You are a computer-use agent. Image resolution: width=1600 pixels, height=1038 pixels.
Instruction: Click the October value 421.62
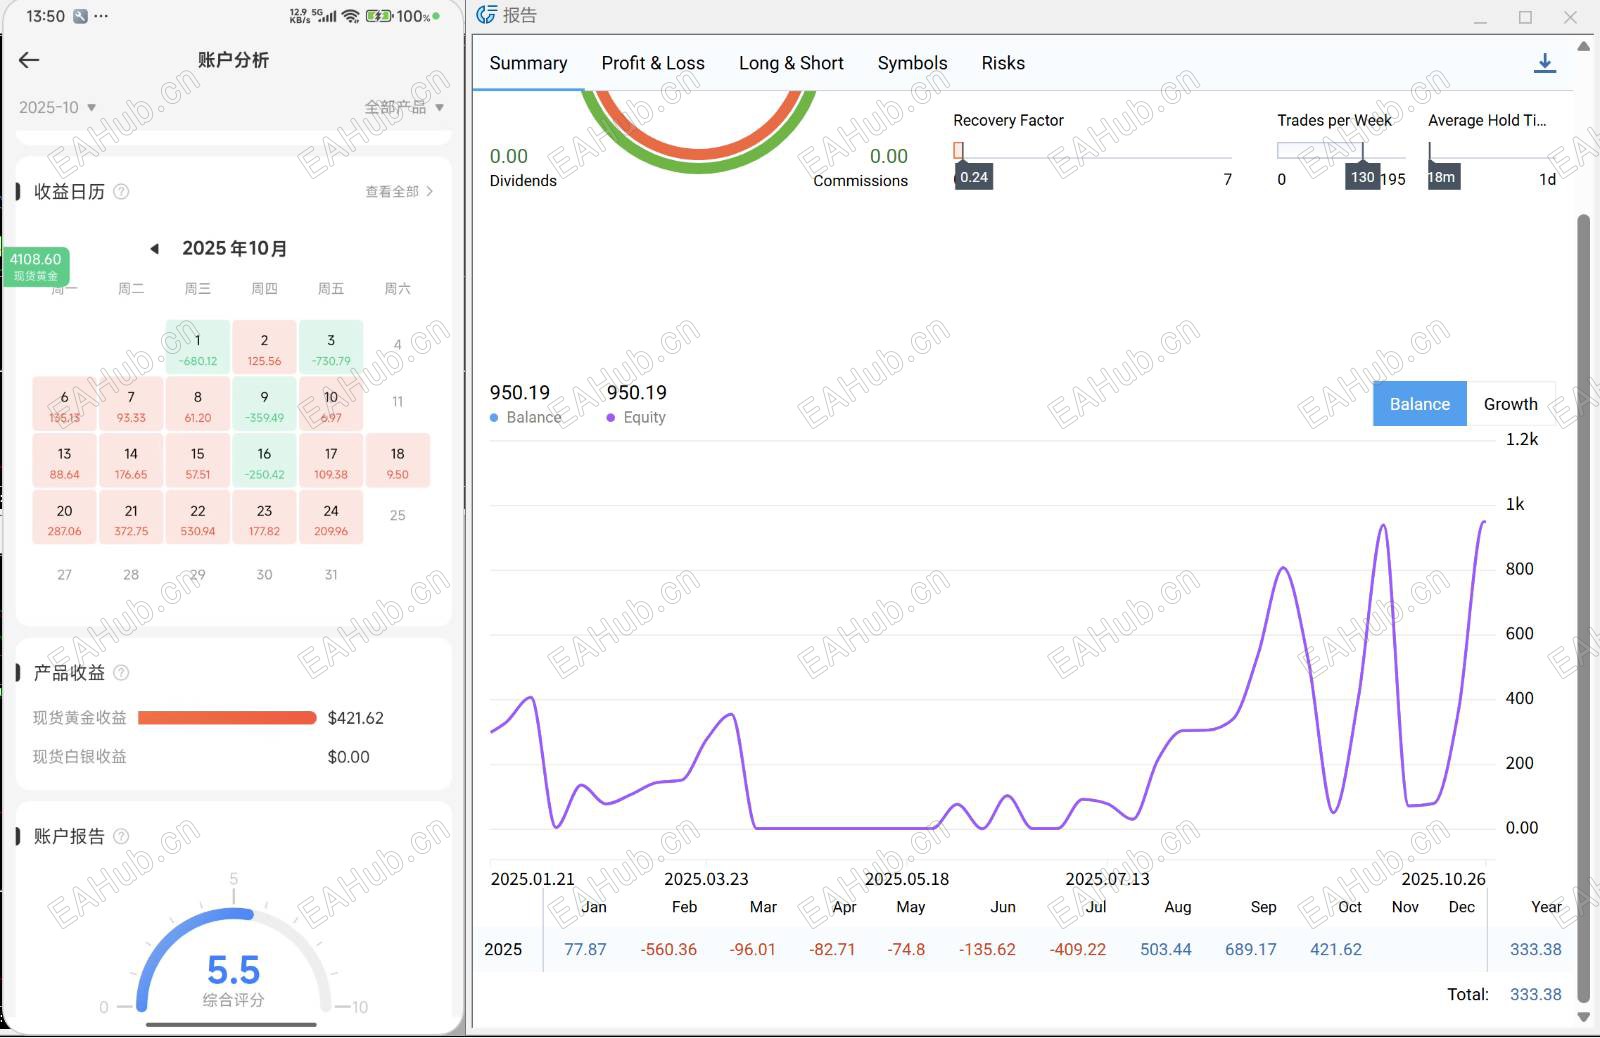[1336, 949]
